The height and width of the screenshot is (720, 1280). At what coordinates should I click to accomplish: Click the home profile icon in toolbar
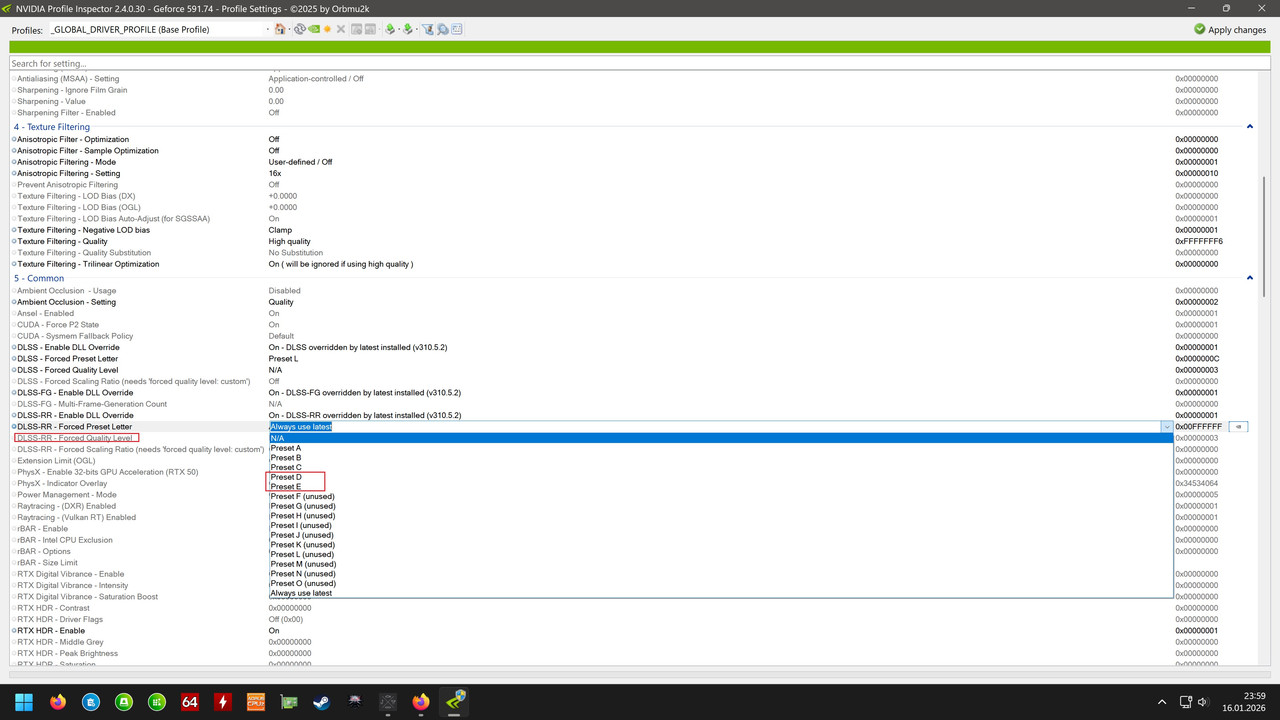[280, 29]
